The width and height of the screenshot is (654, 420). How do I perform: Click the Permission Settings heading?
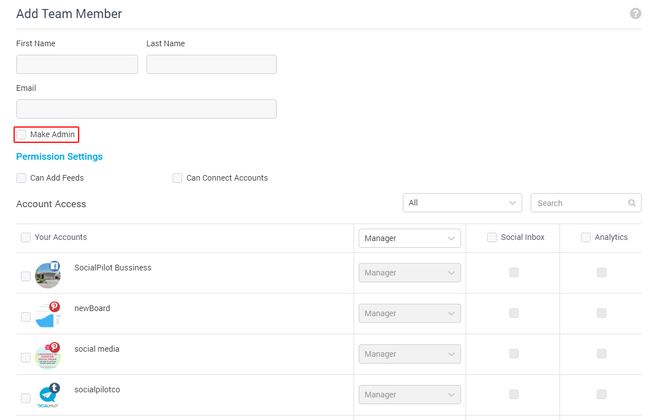click(x=59, y=157)
